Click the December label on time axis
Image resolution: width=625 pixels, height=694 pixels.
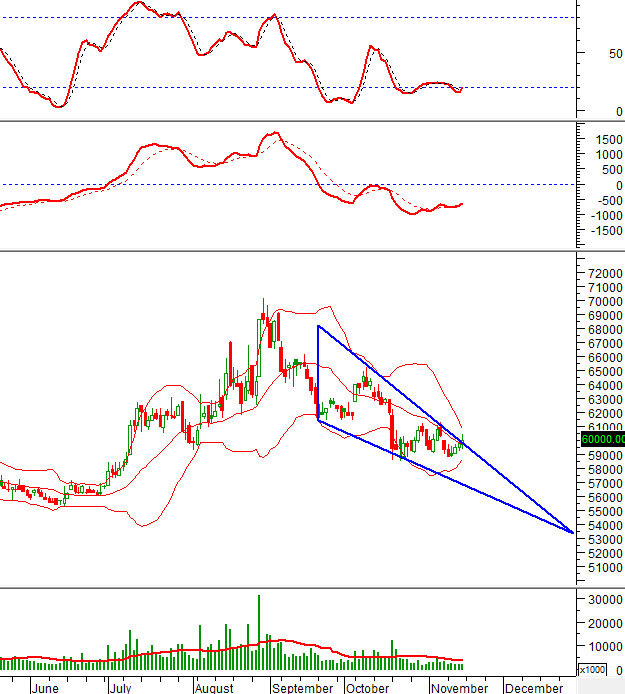pos(532,688)
